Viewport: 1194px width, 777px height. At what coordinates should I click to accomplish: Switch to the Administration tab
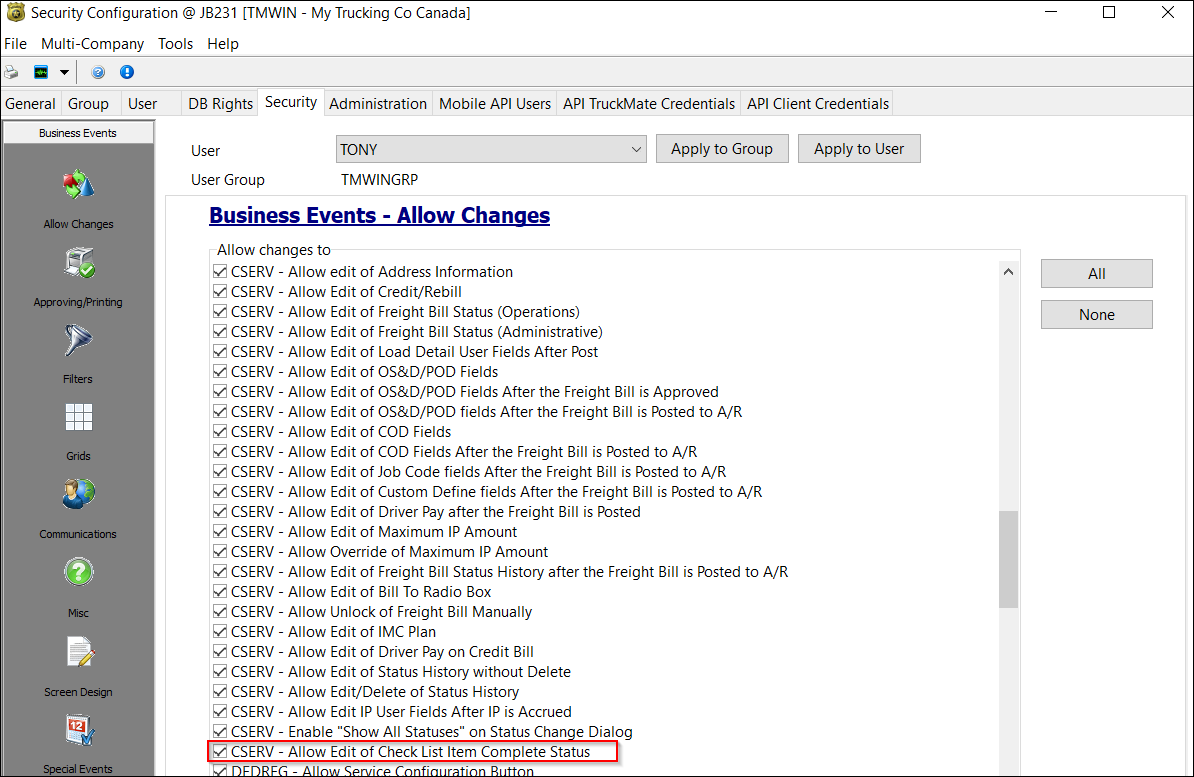378,104
